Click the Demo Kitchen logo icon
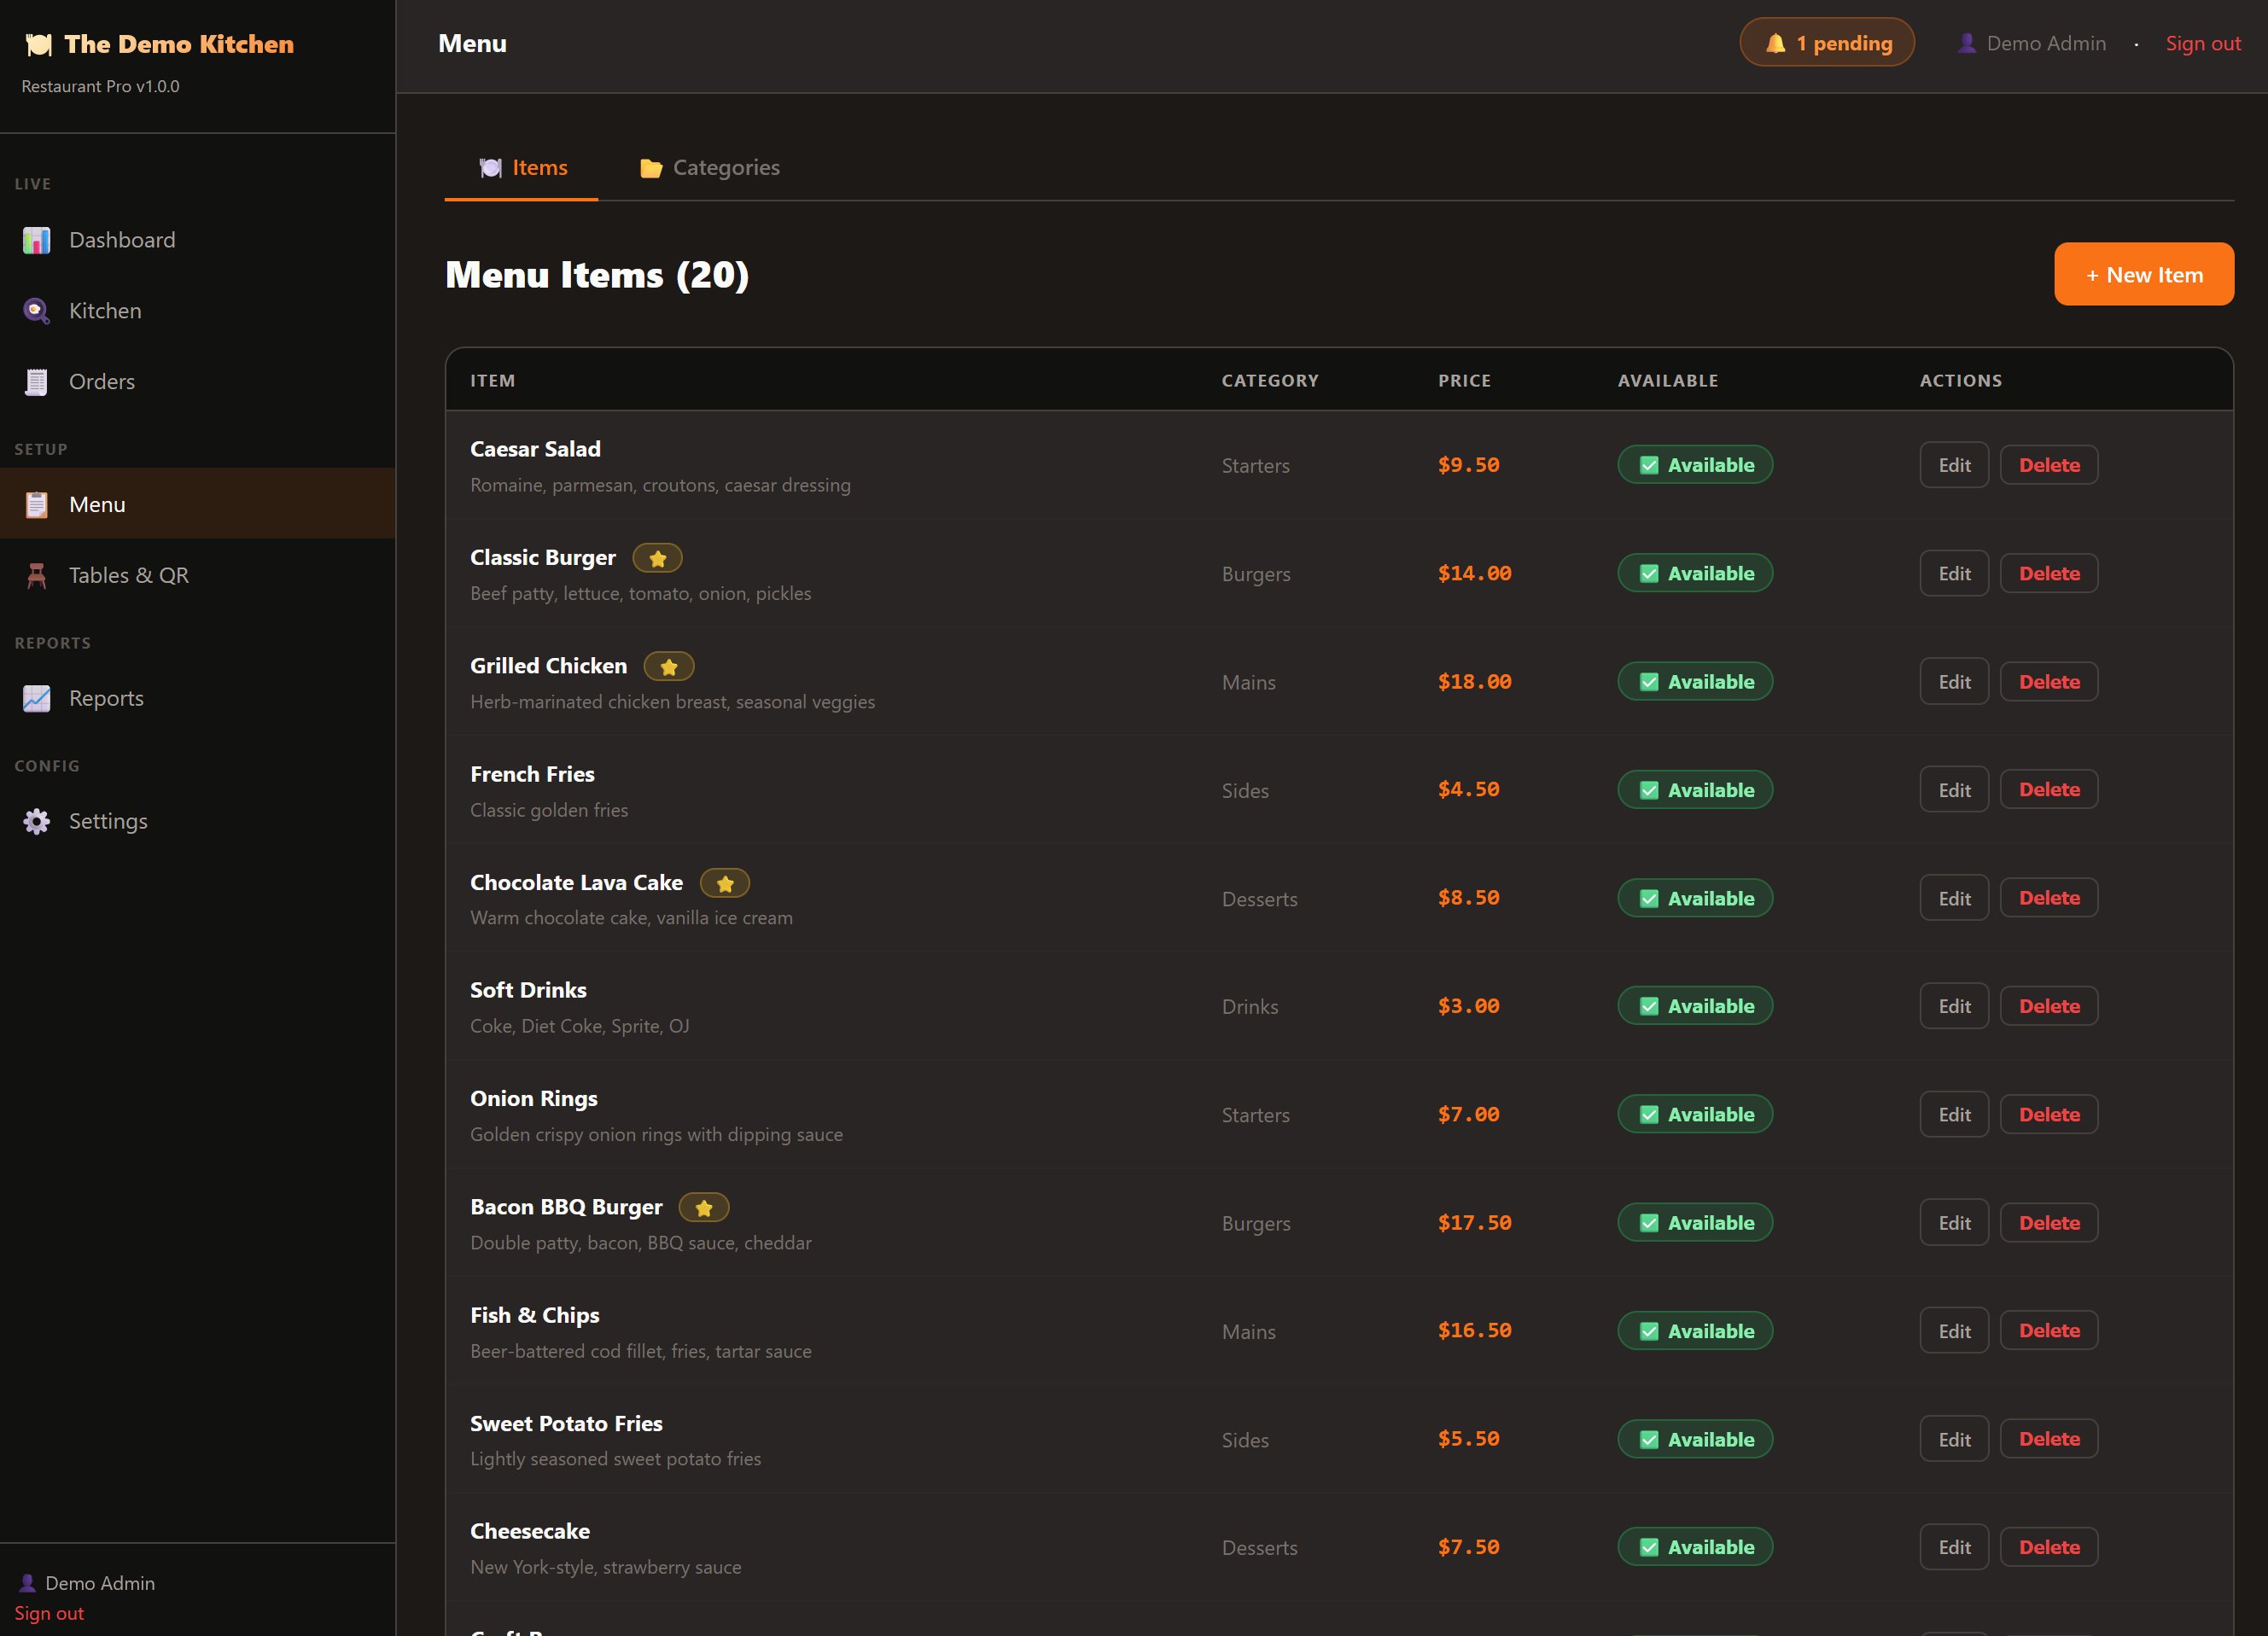2268x1636 pixels. (38, 44)
